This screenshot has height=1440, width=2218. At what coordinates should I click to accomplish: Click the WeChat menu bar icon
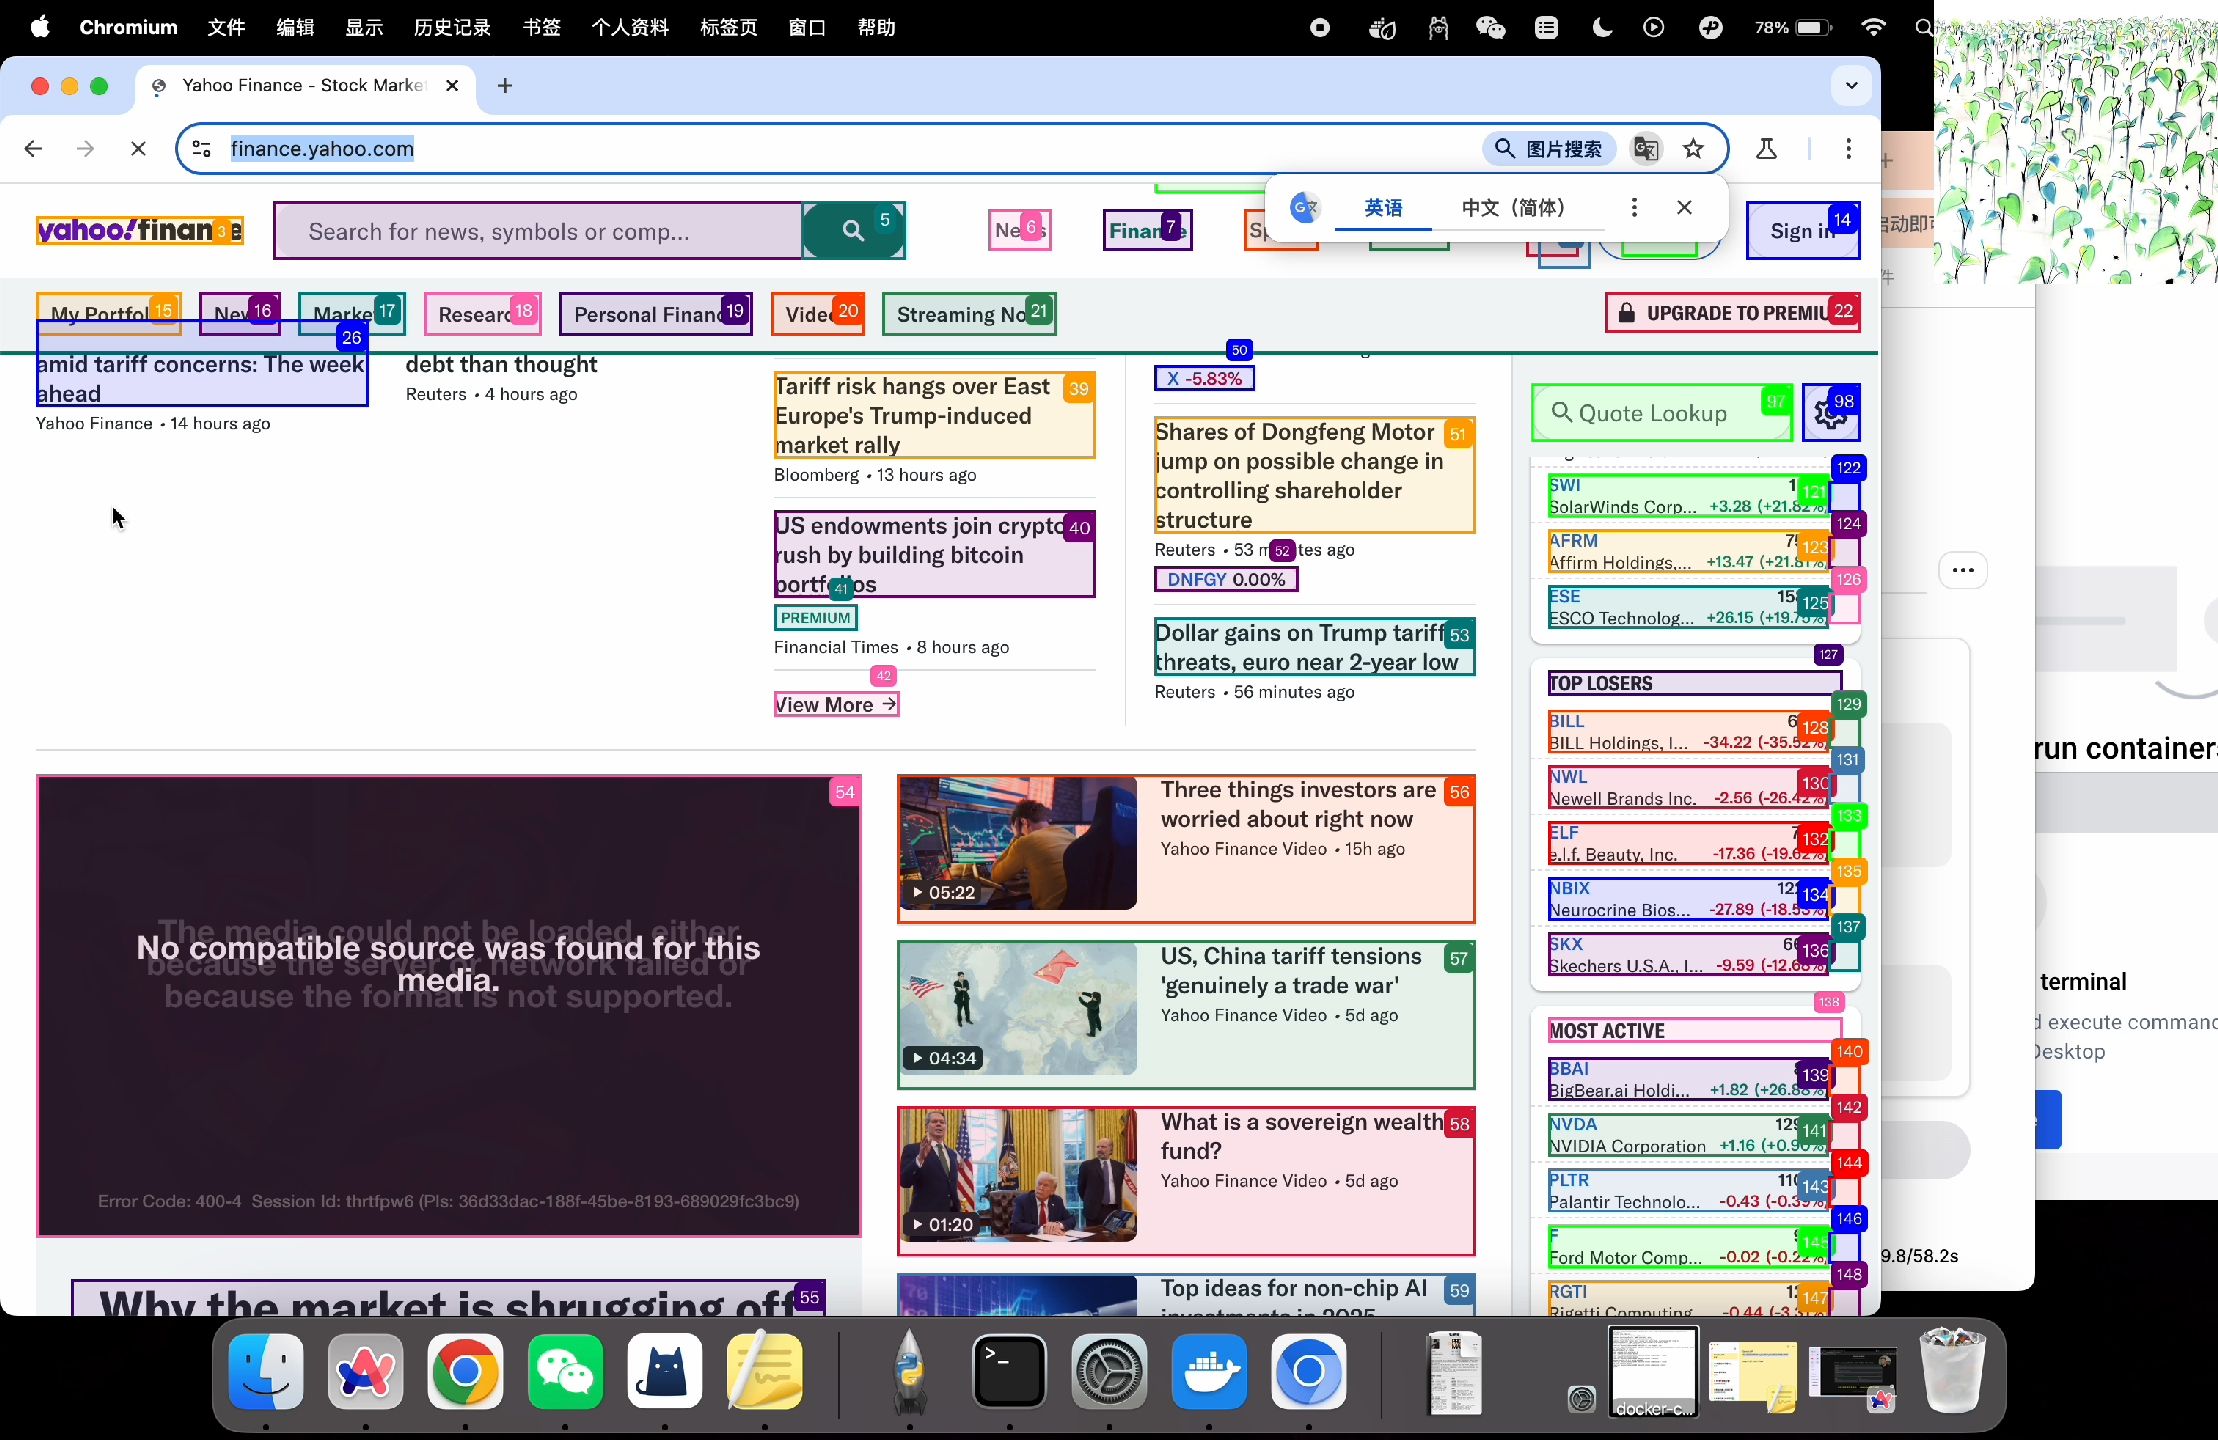click(x=1491, y=27)
